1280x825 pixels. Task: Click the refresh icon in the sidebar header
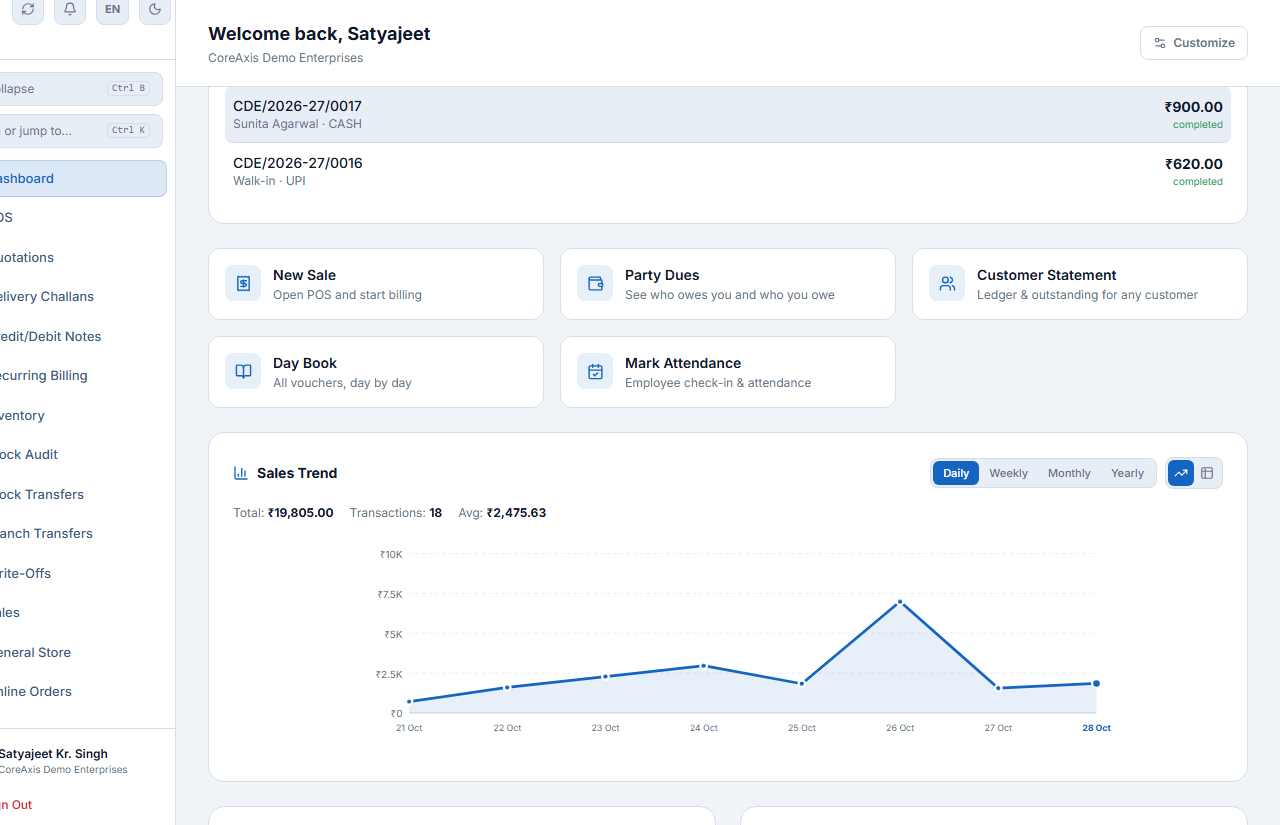(27, 9)
